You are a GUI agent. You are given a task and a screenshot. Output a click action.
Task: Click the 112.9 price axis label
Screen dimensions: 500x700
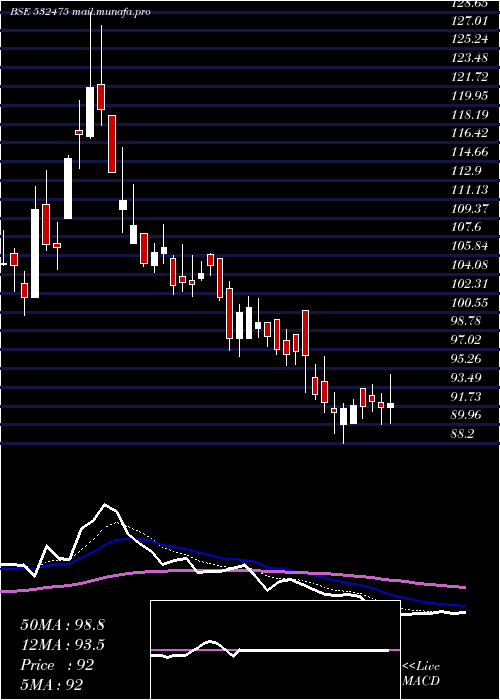(x=467, y=171)
